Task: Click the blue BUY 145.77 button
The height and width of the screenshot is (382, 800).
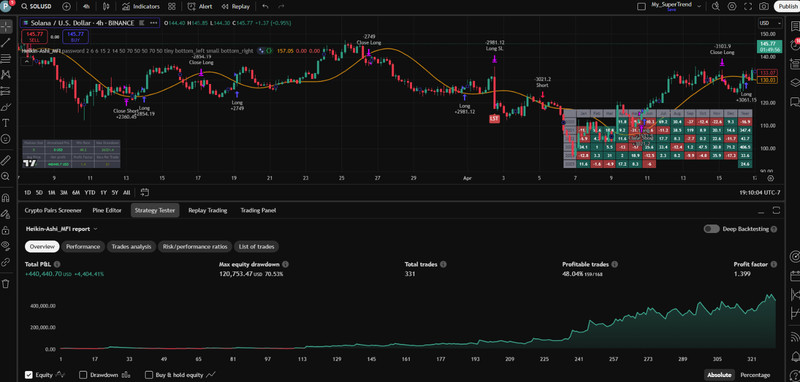Action: (76, 37)
